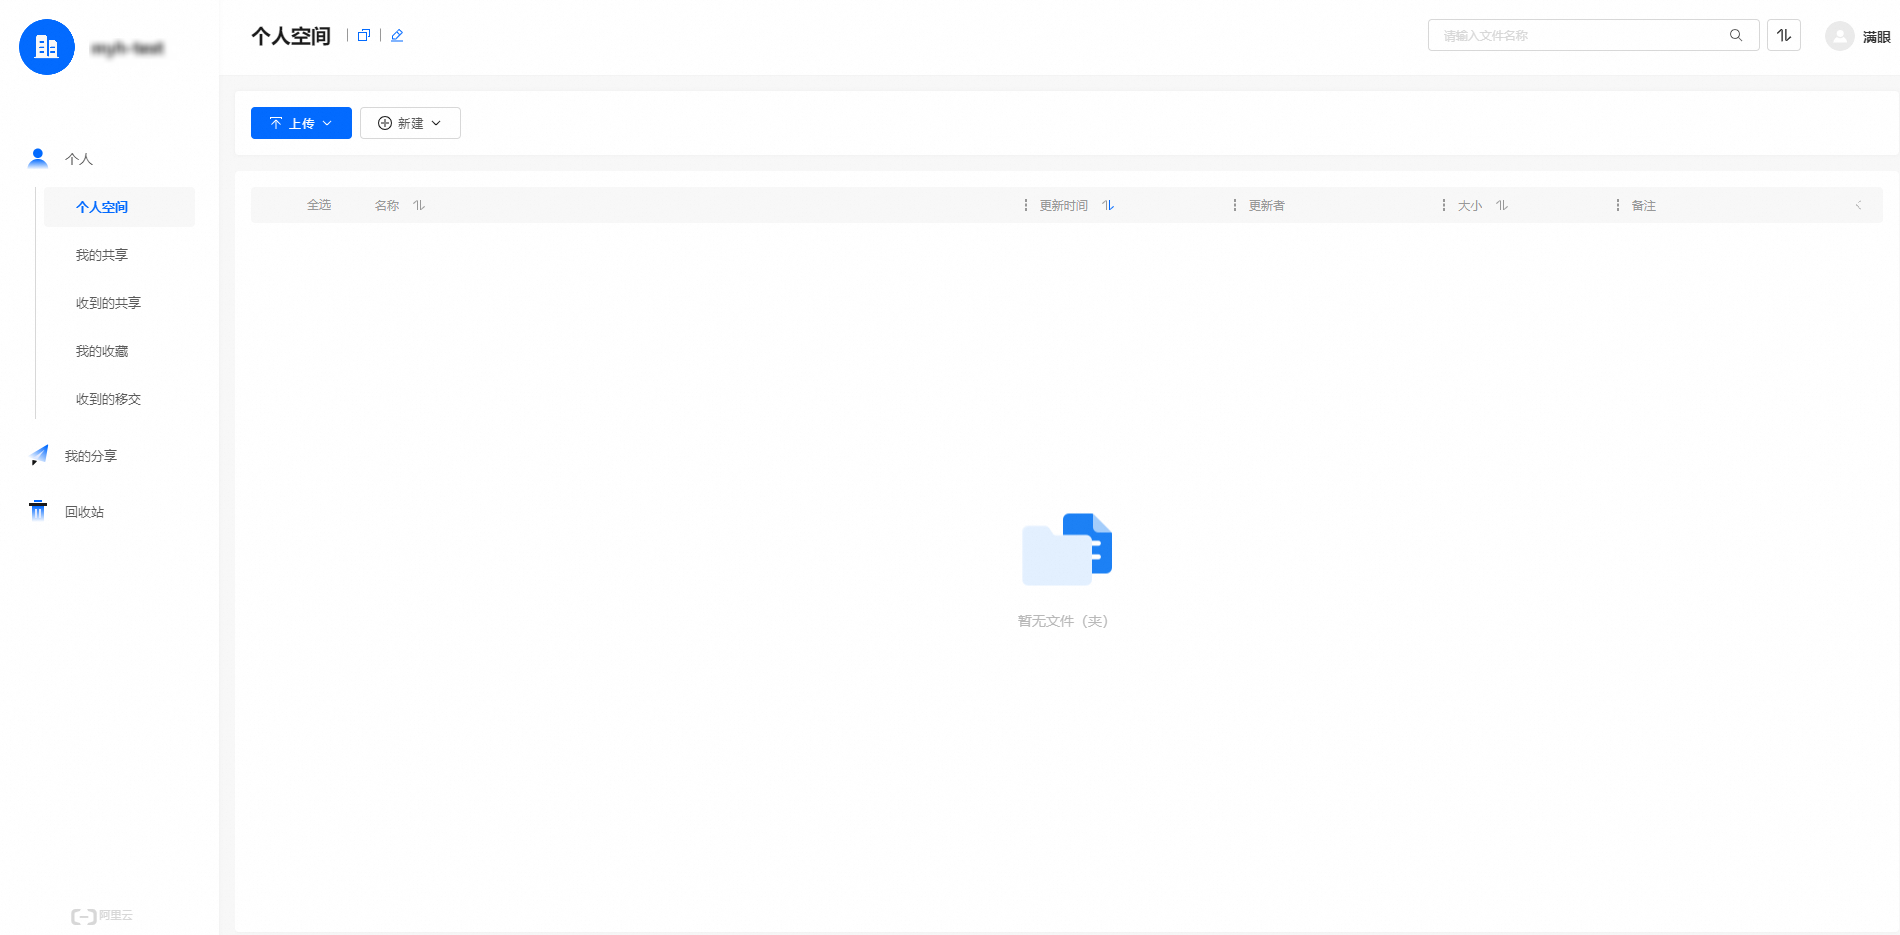The image size is (1900, 935).
Task: Sort by 名称 using its sort arrows
Action: click(x=419, y=205)
